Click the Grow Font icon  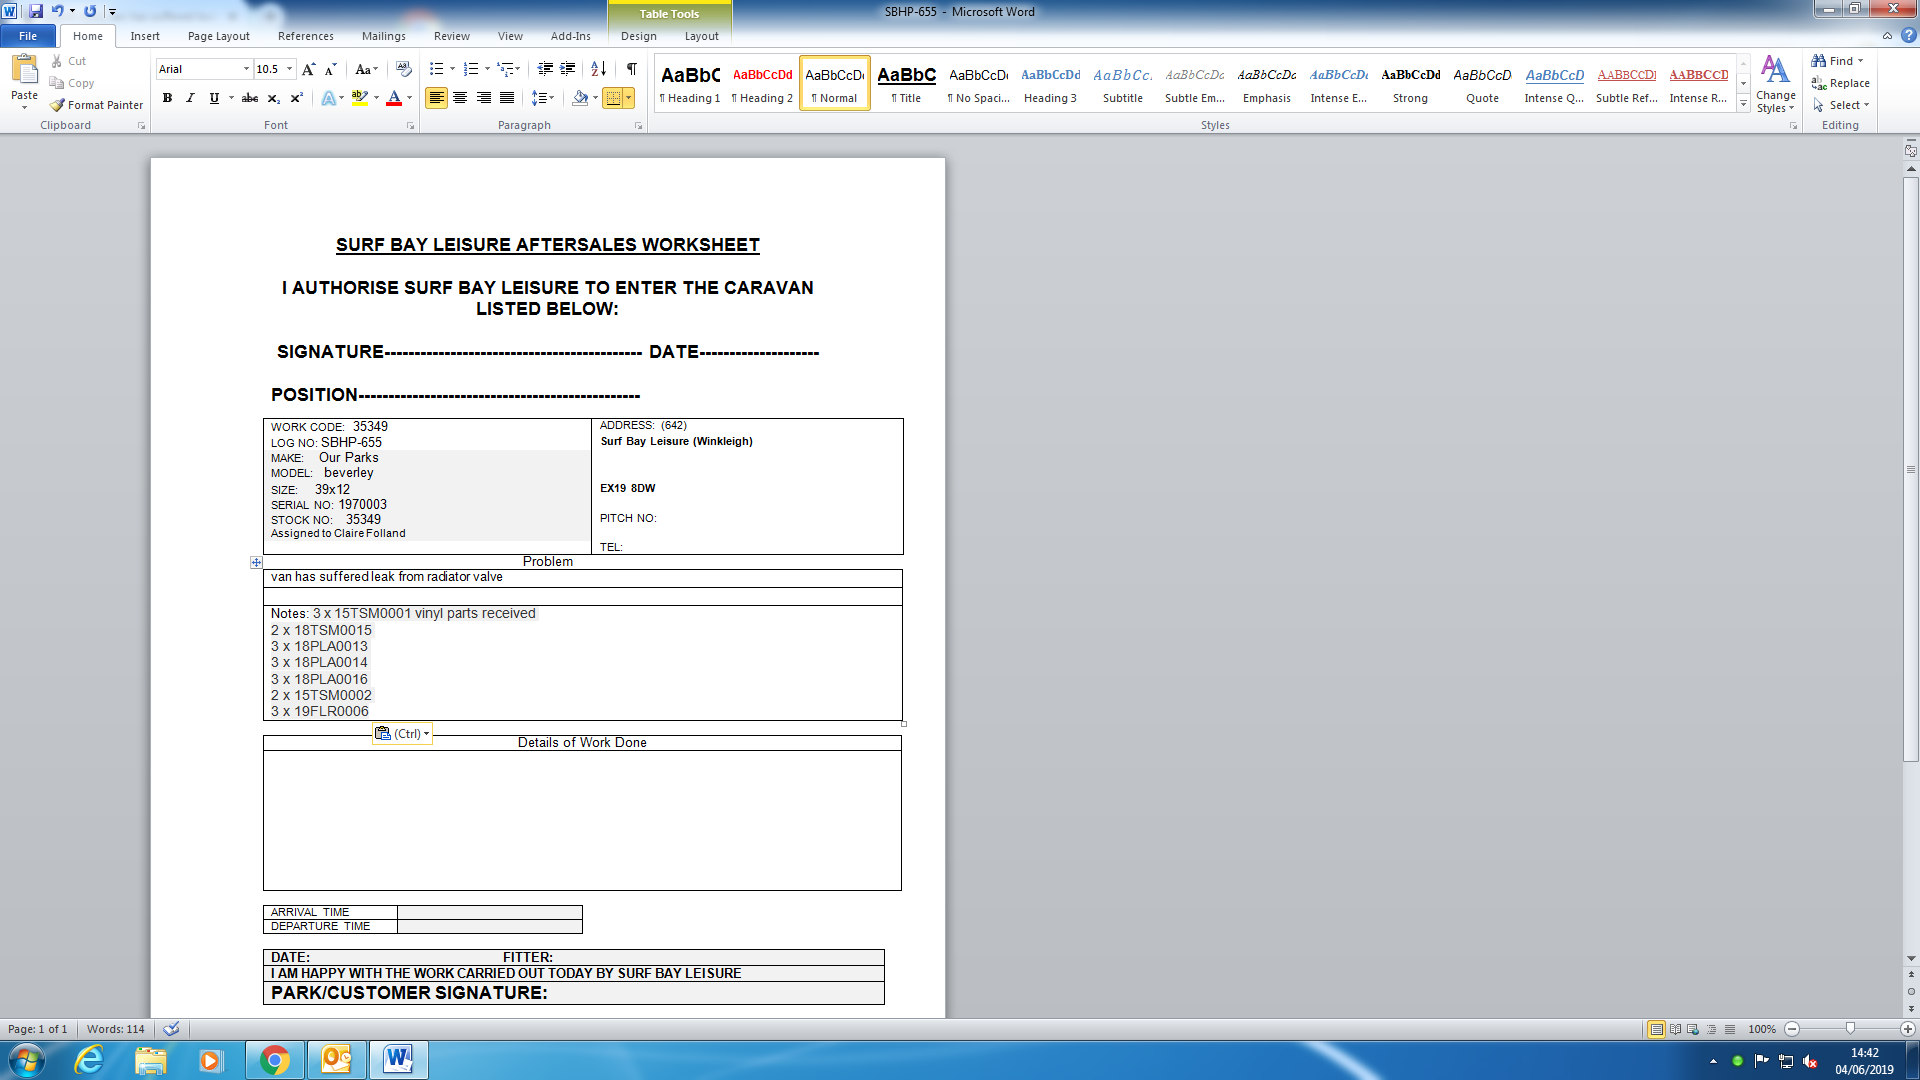point(308,69)
